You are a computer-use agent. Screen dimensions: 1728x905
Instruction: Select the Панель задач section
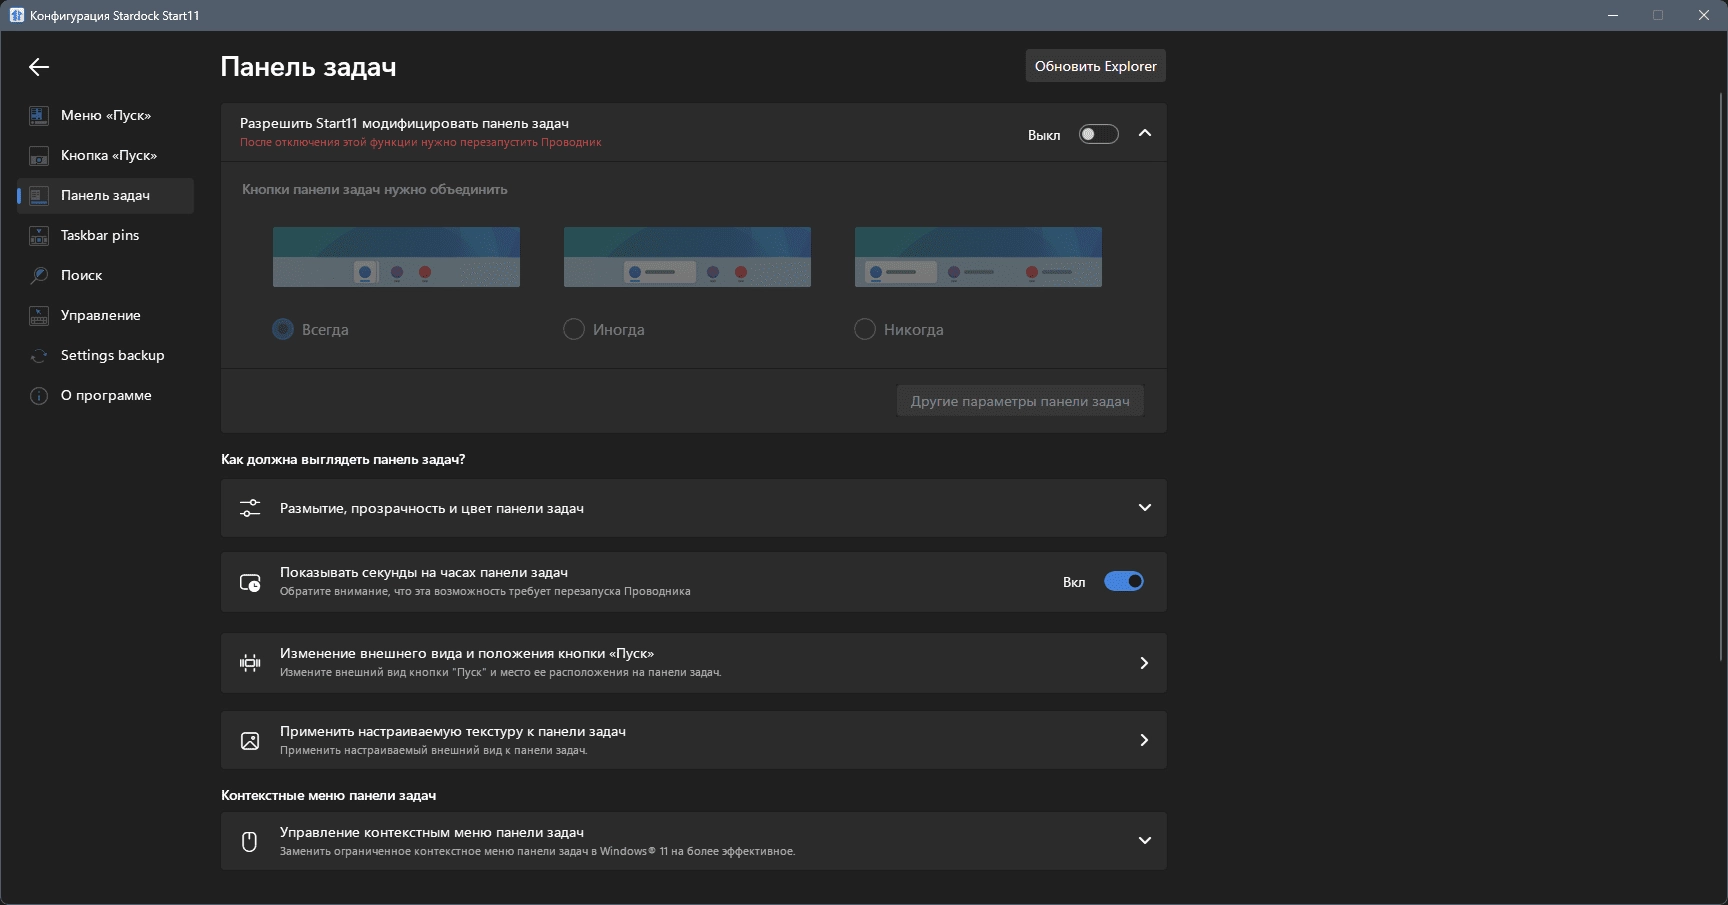(106, 196)
